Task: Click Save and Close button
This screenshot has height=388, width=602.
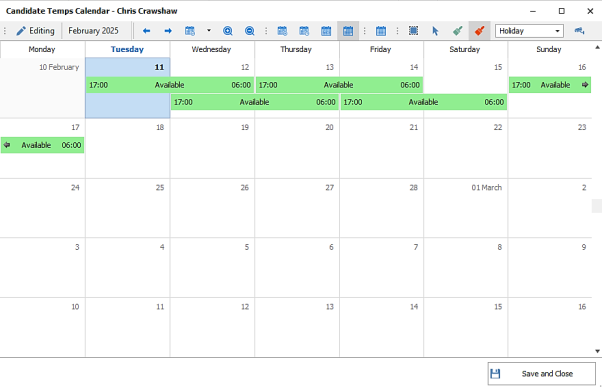Action: coord(542,374)
